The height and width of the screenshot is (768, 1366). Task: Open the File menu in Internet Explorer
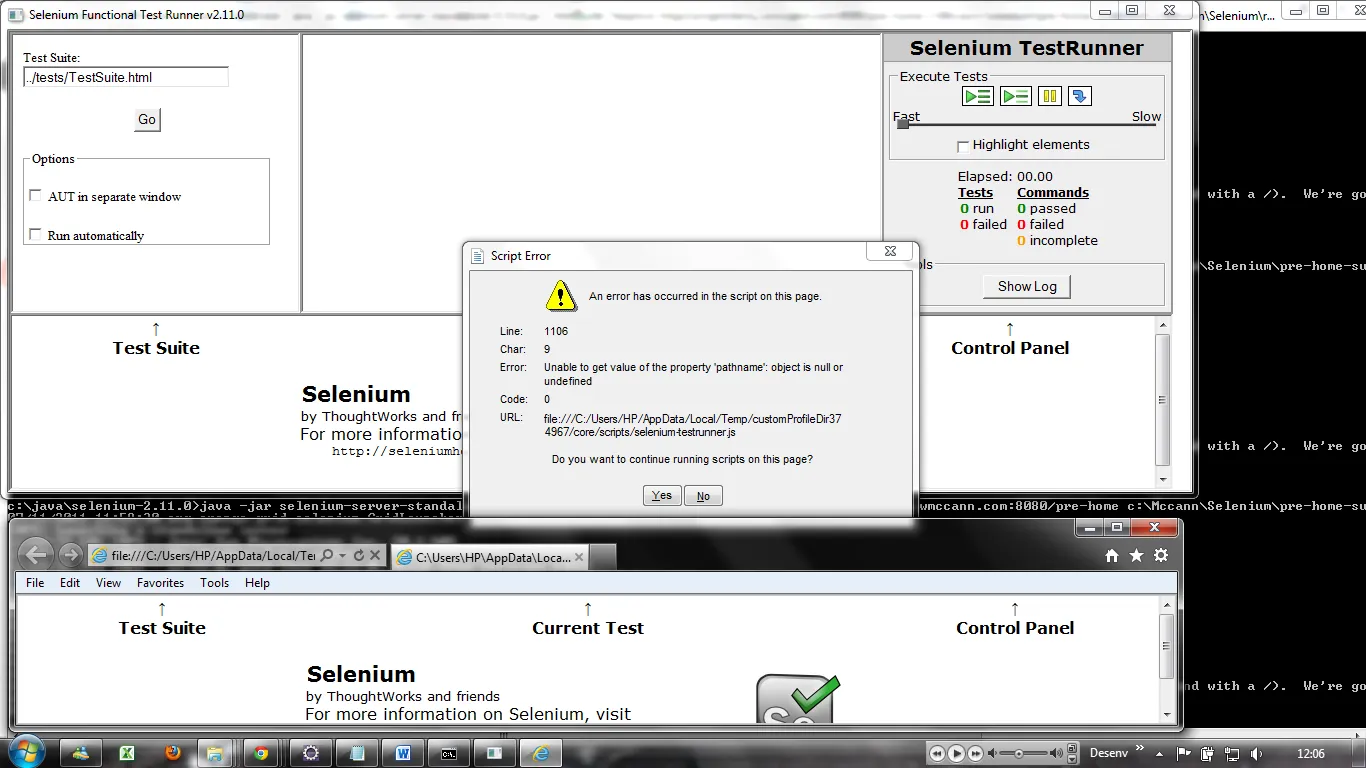click(35, 583)
